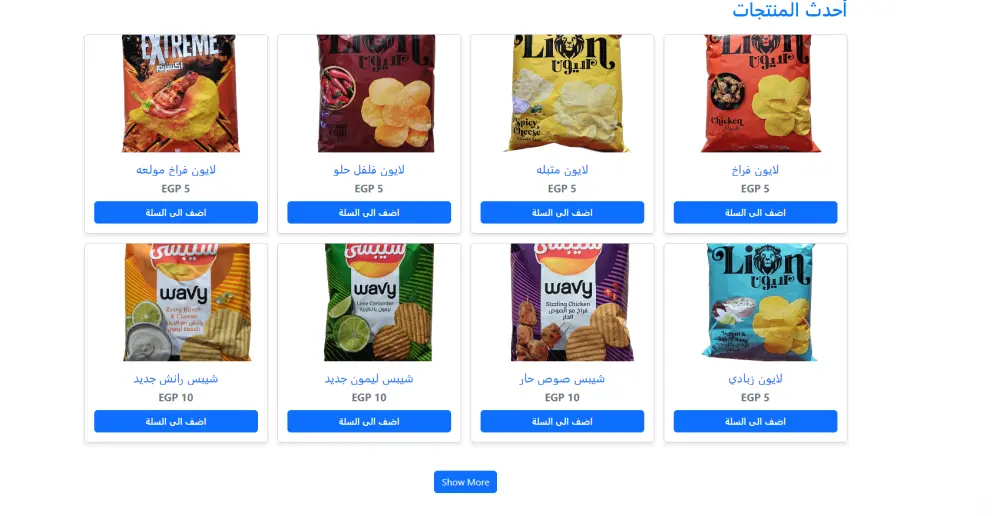Add لايون زبادي to the cart
This screenshot has width=1000, height=516.
[756, 421]
